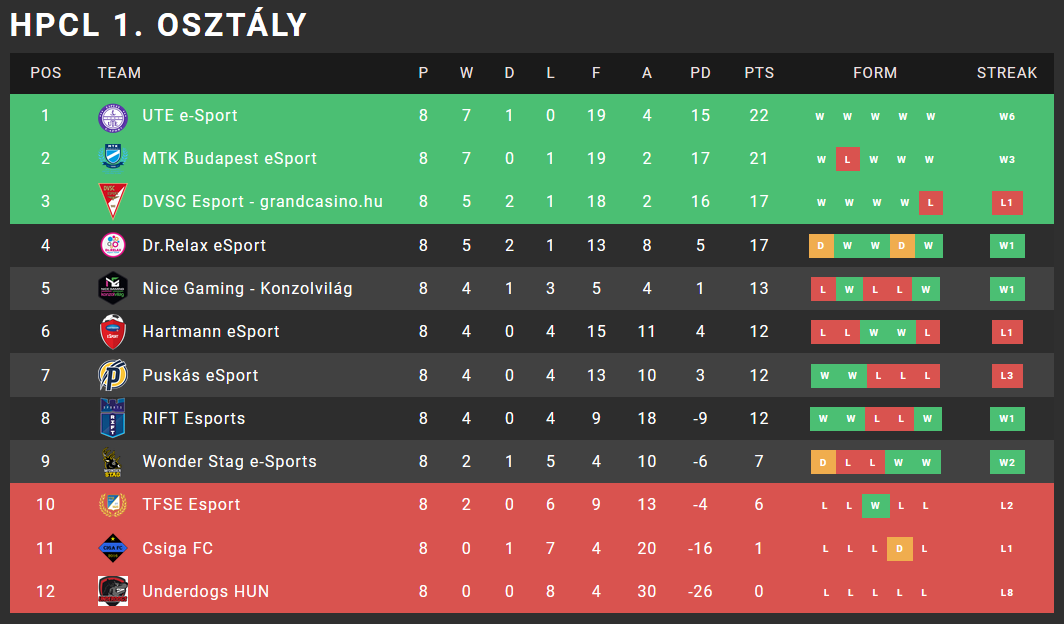Click the Dr.Relax eSport round logo
The width and height of the screenshot is (1064, 624).
point(113,246)
